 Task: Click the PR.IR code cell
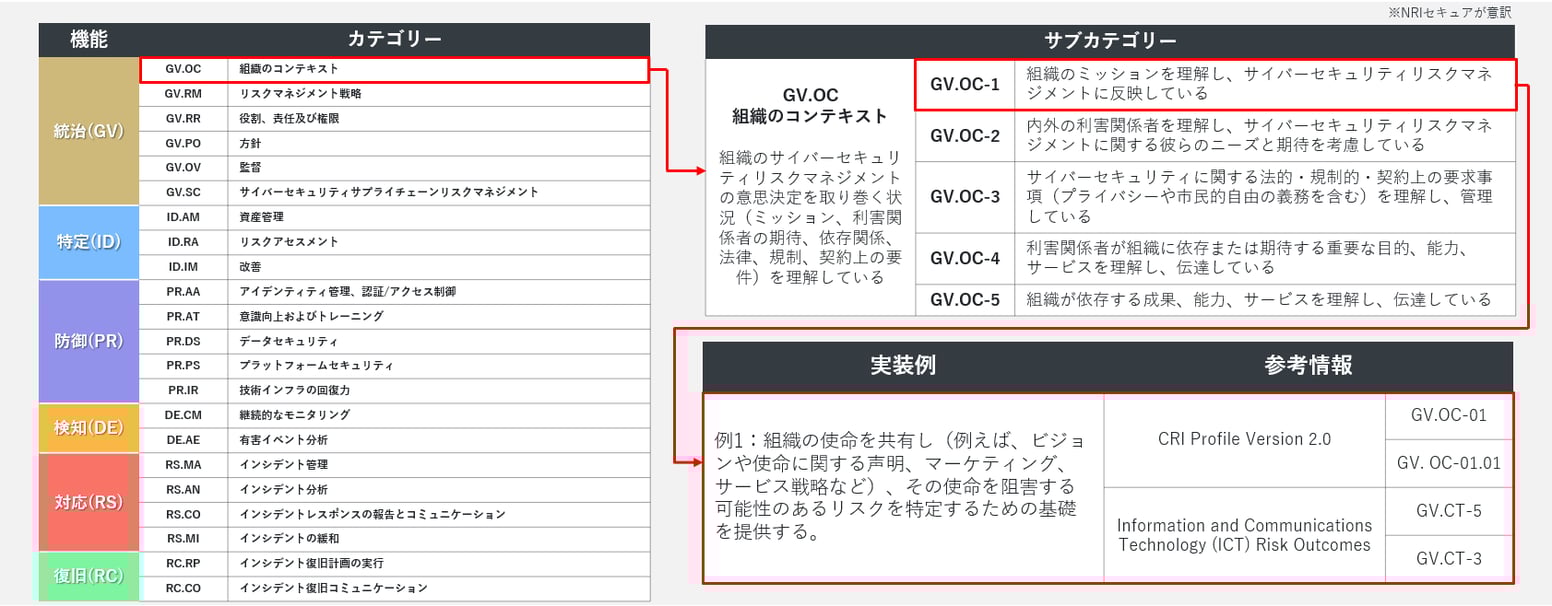pos(184,390)
